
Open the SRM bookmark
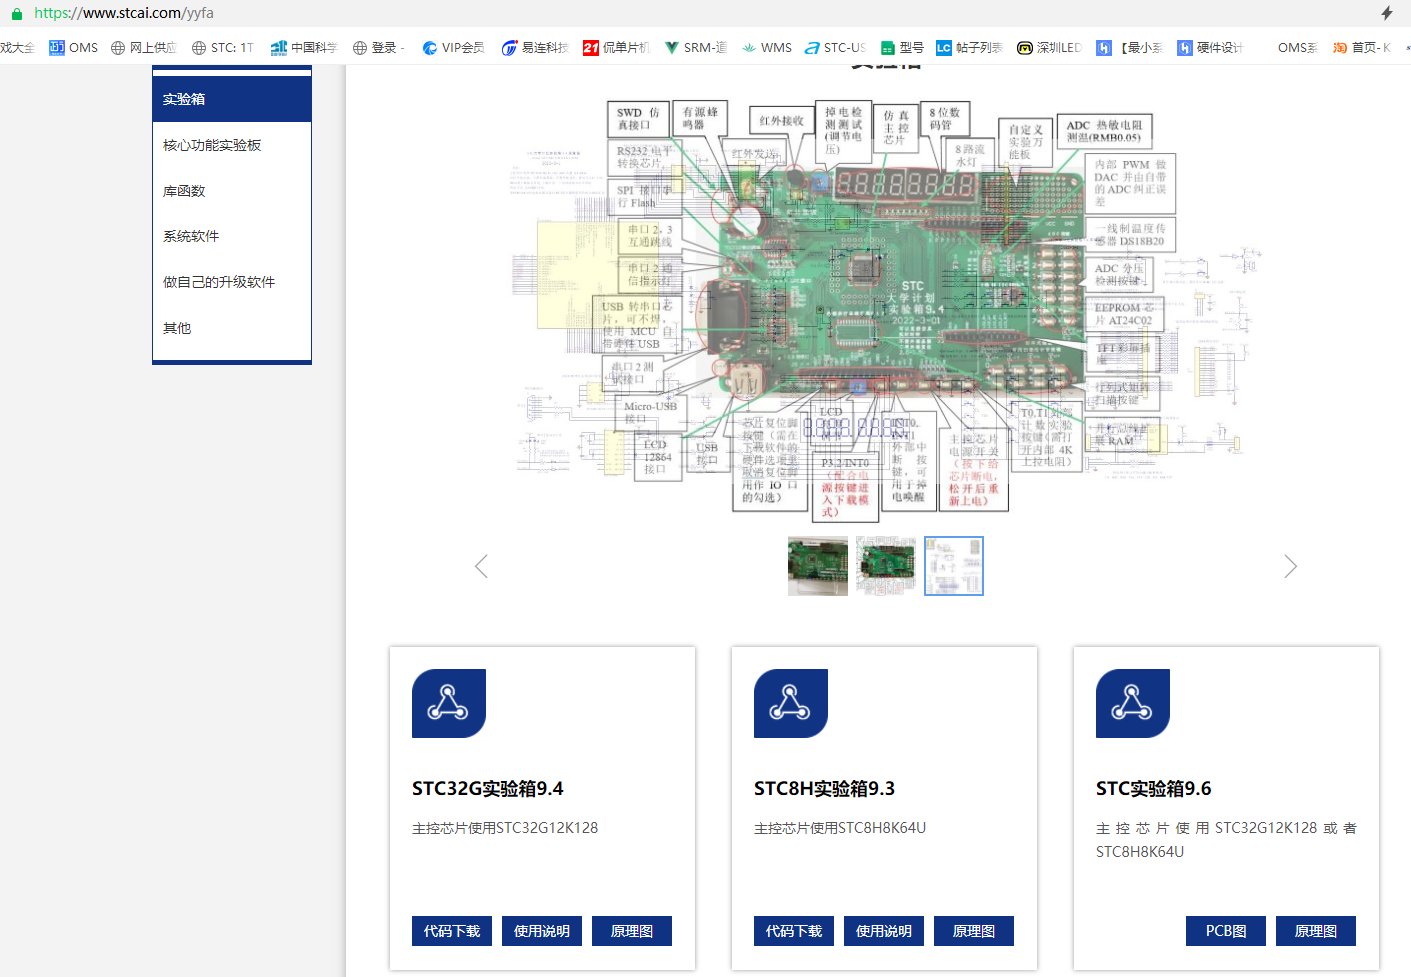pos(696,47)
